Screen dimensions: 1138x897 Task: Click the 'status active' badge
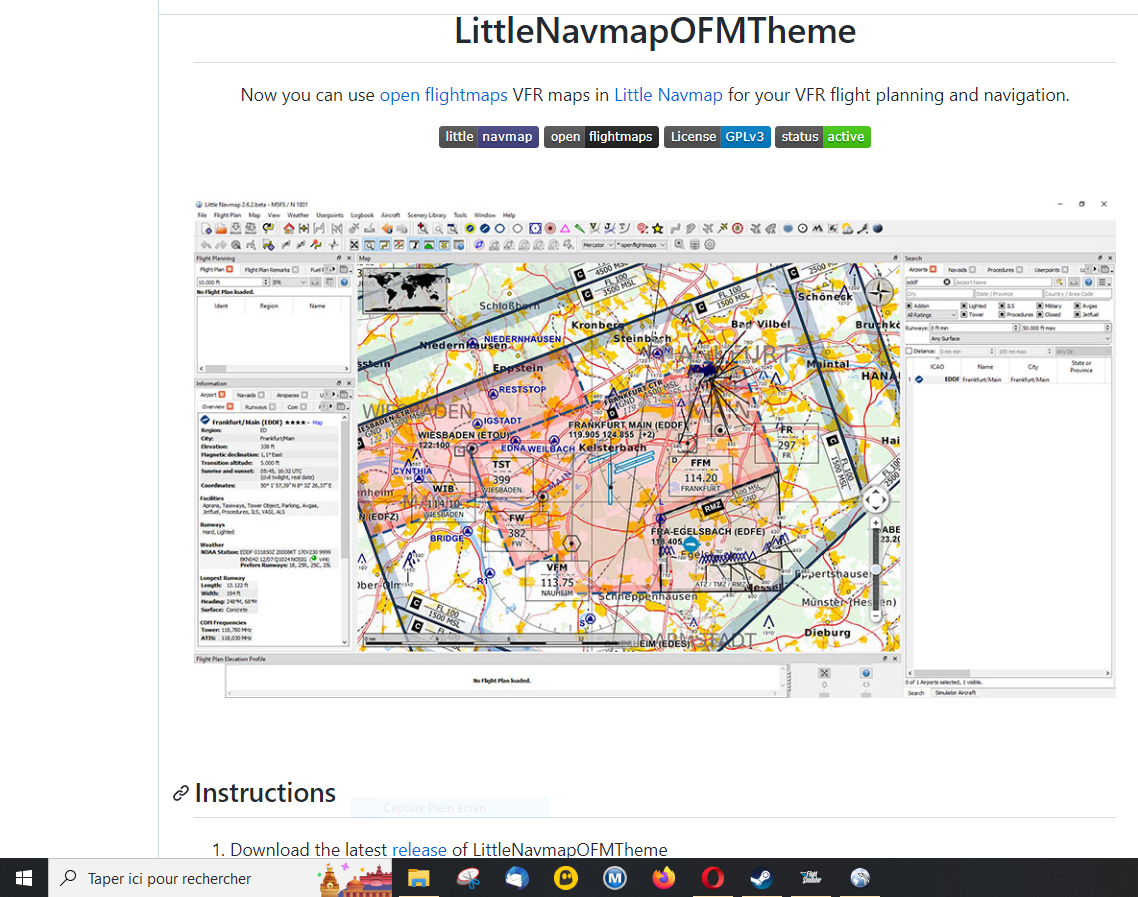click(x=822, y=136)
